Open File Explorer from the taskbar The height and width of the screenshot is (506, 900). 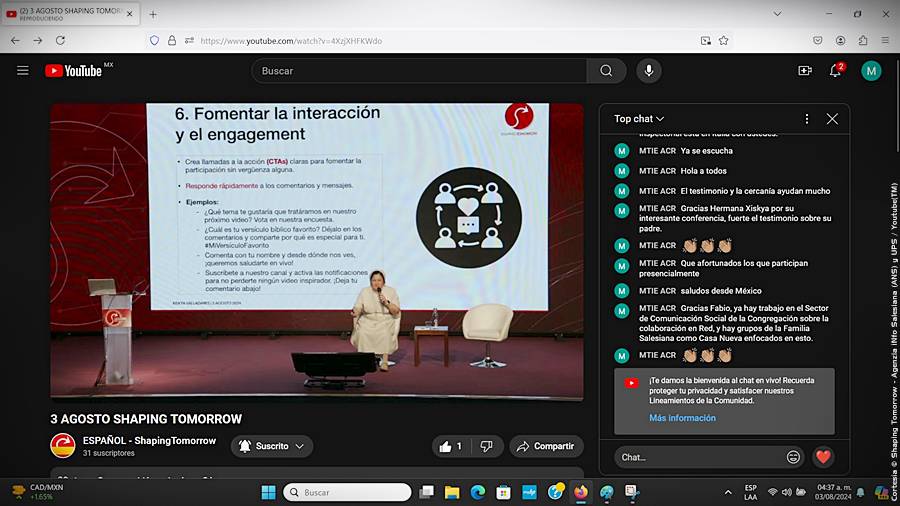452,492
